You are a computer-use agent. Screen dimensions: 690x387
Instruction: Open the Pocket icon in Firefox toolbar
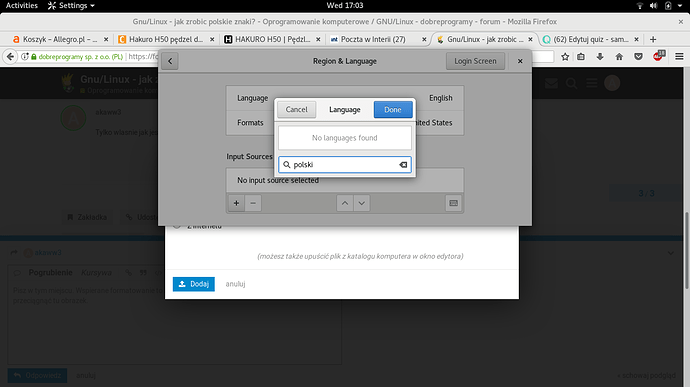[x=638, y=56]
